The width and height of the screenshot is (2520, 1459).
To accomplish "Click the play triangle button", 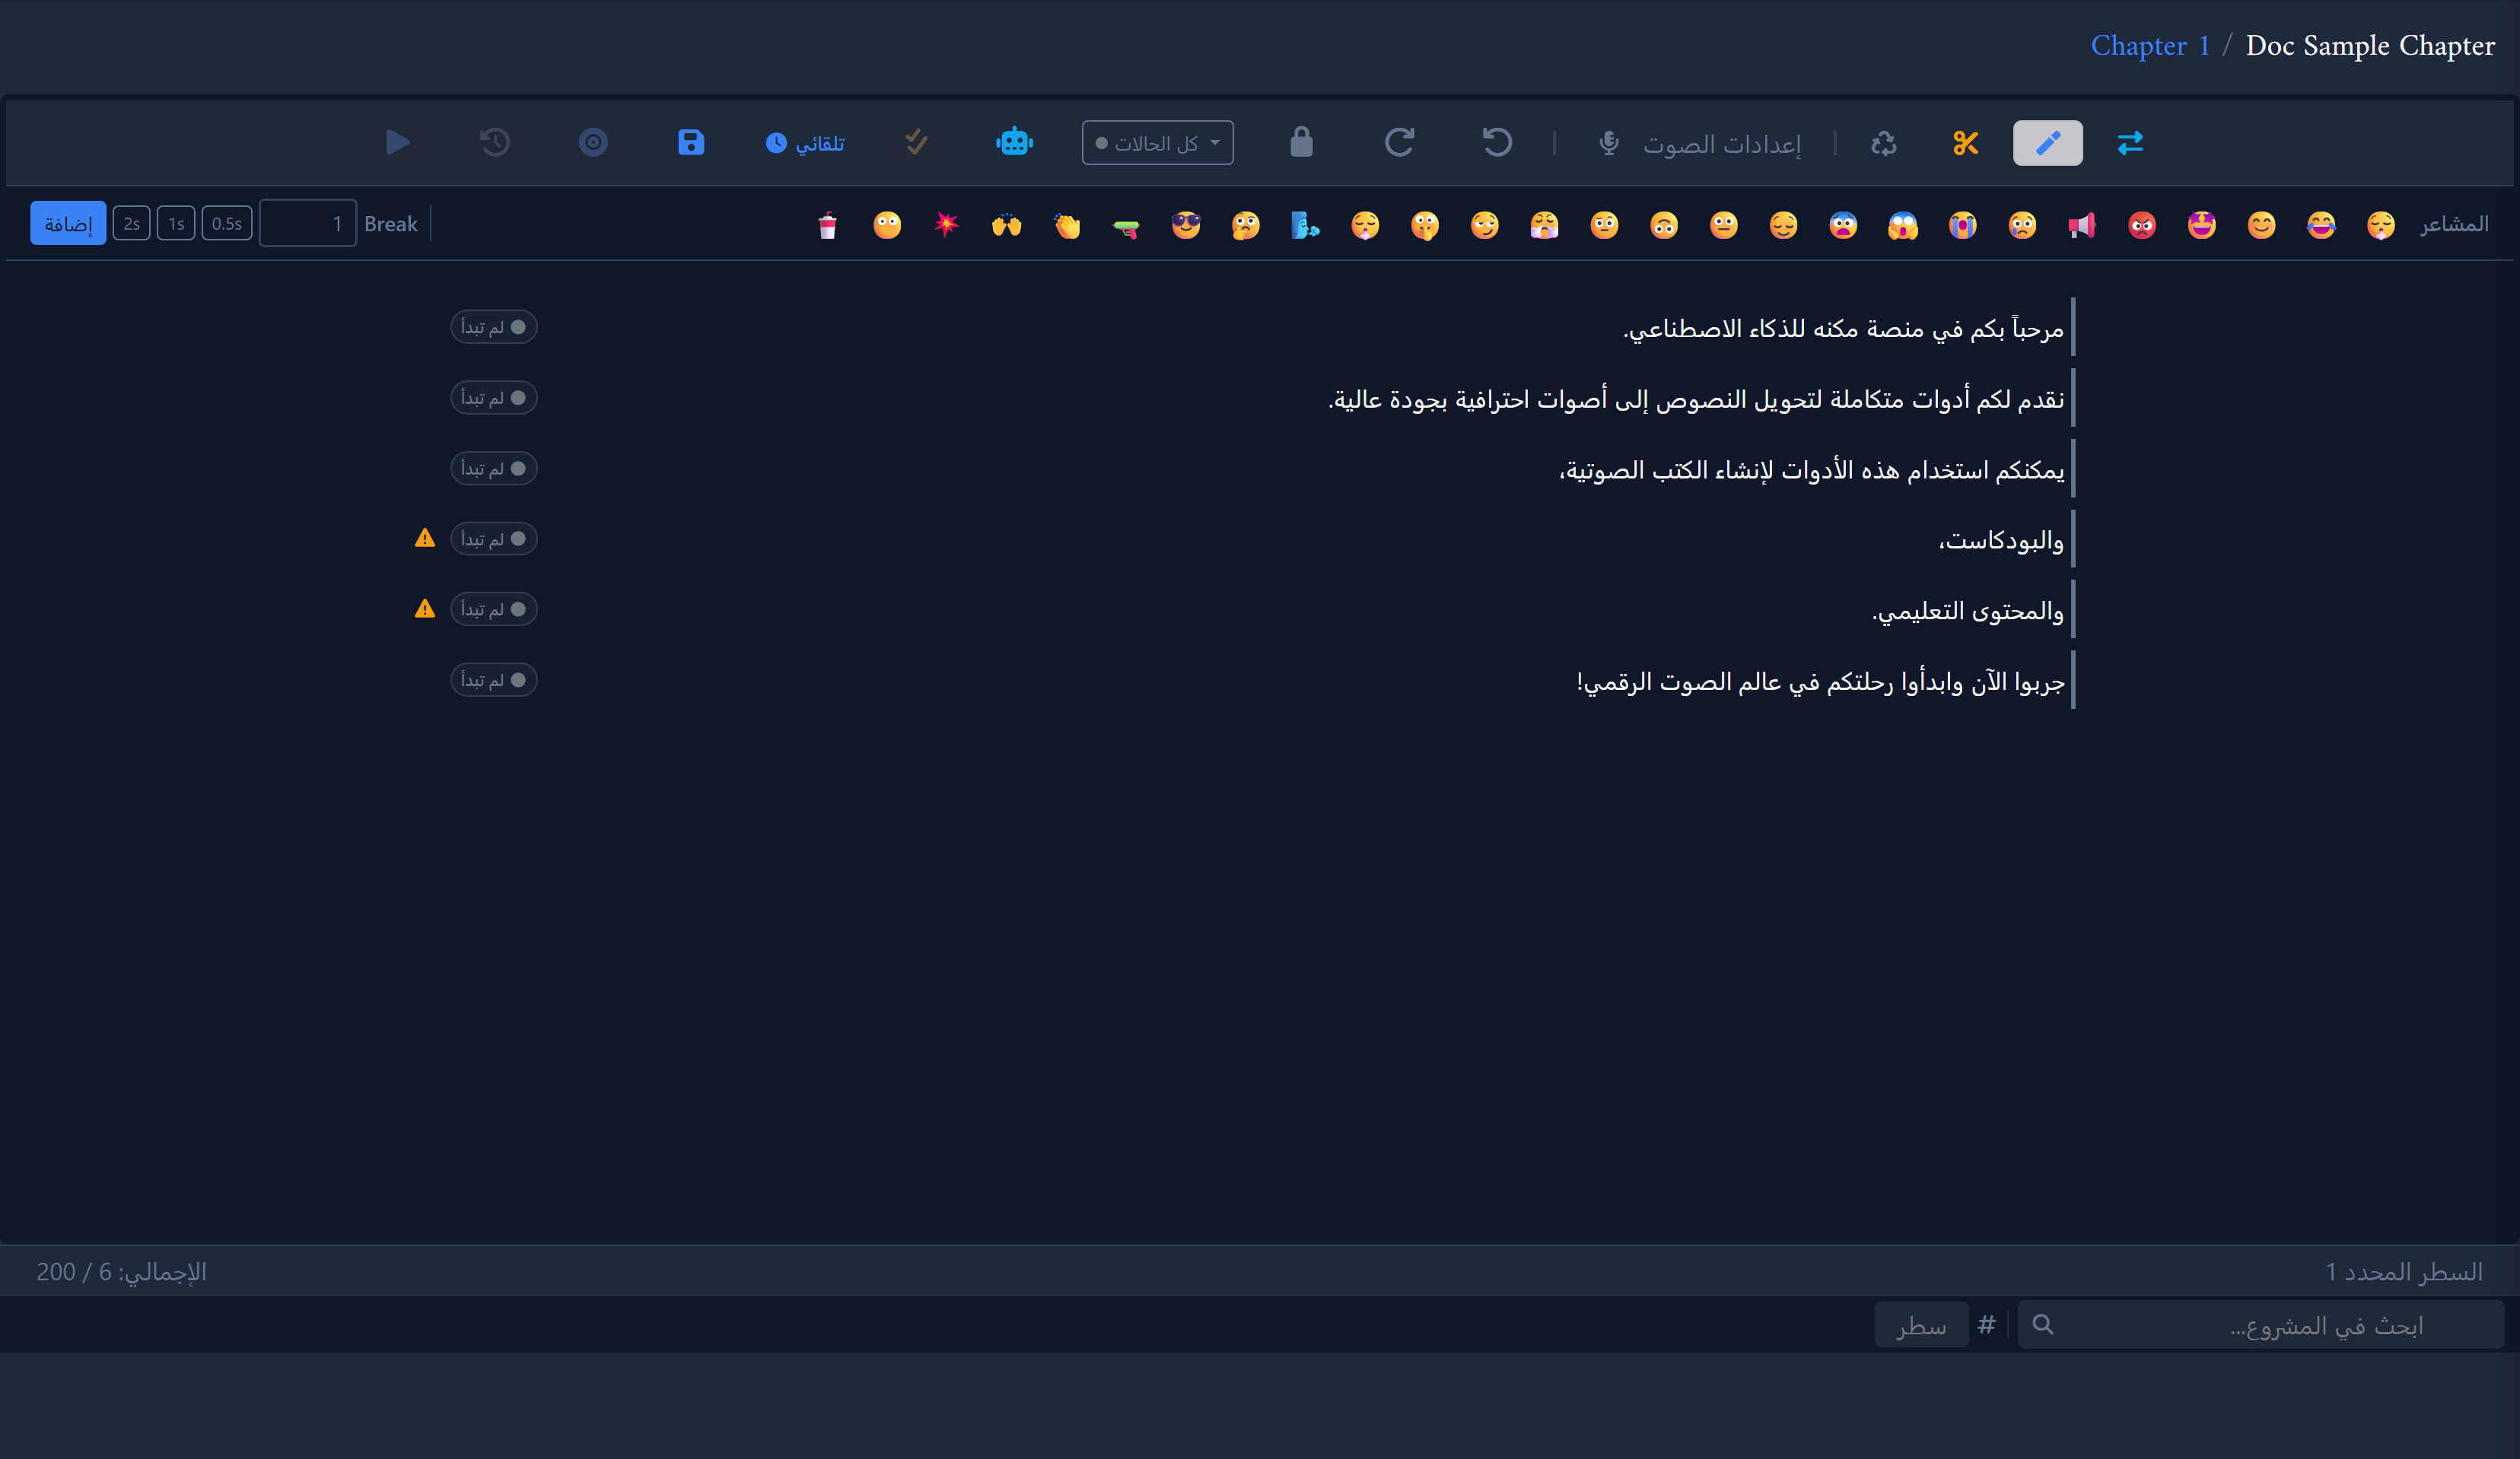I will click(x=398, y=142).
